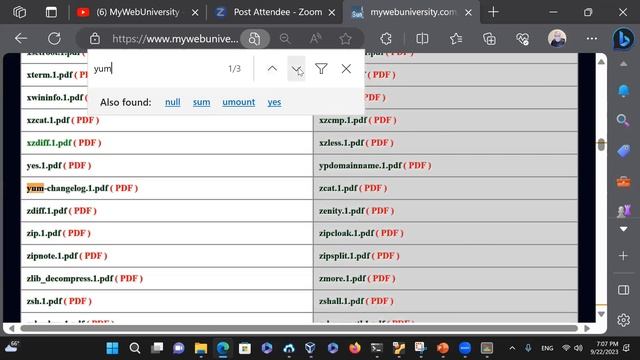
Task: Go back to the previous page
Action: point(20,39)
